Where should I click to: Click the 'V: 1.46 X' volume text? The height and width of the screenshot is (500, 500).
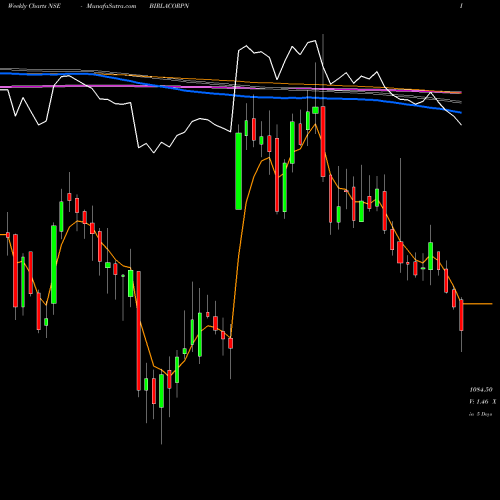(483, 402)
